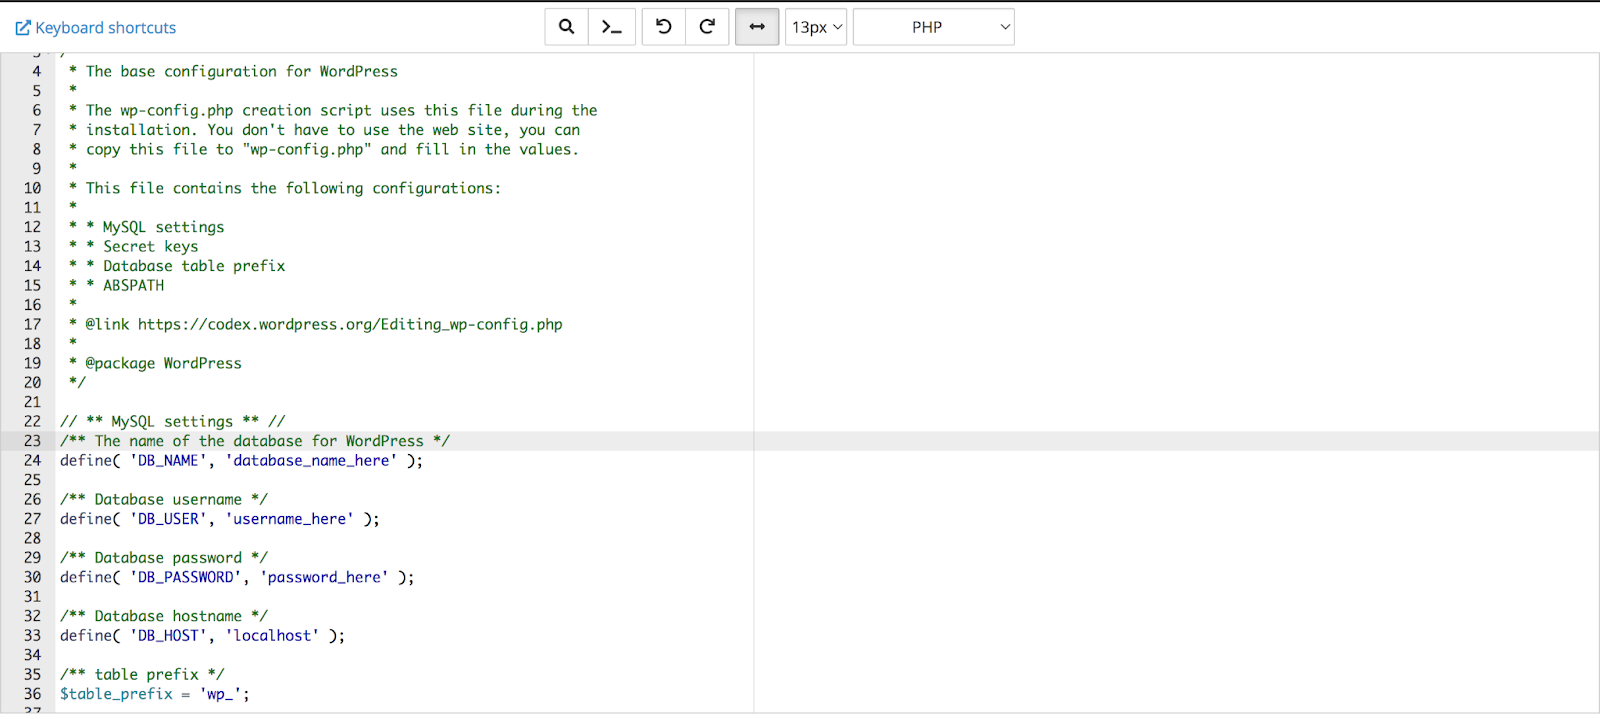Click 'database_name_here' string value
Image resolution: width=1600 pixels, height=719 pixels.
[x=311, y=461]
